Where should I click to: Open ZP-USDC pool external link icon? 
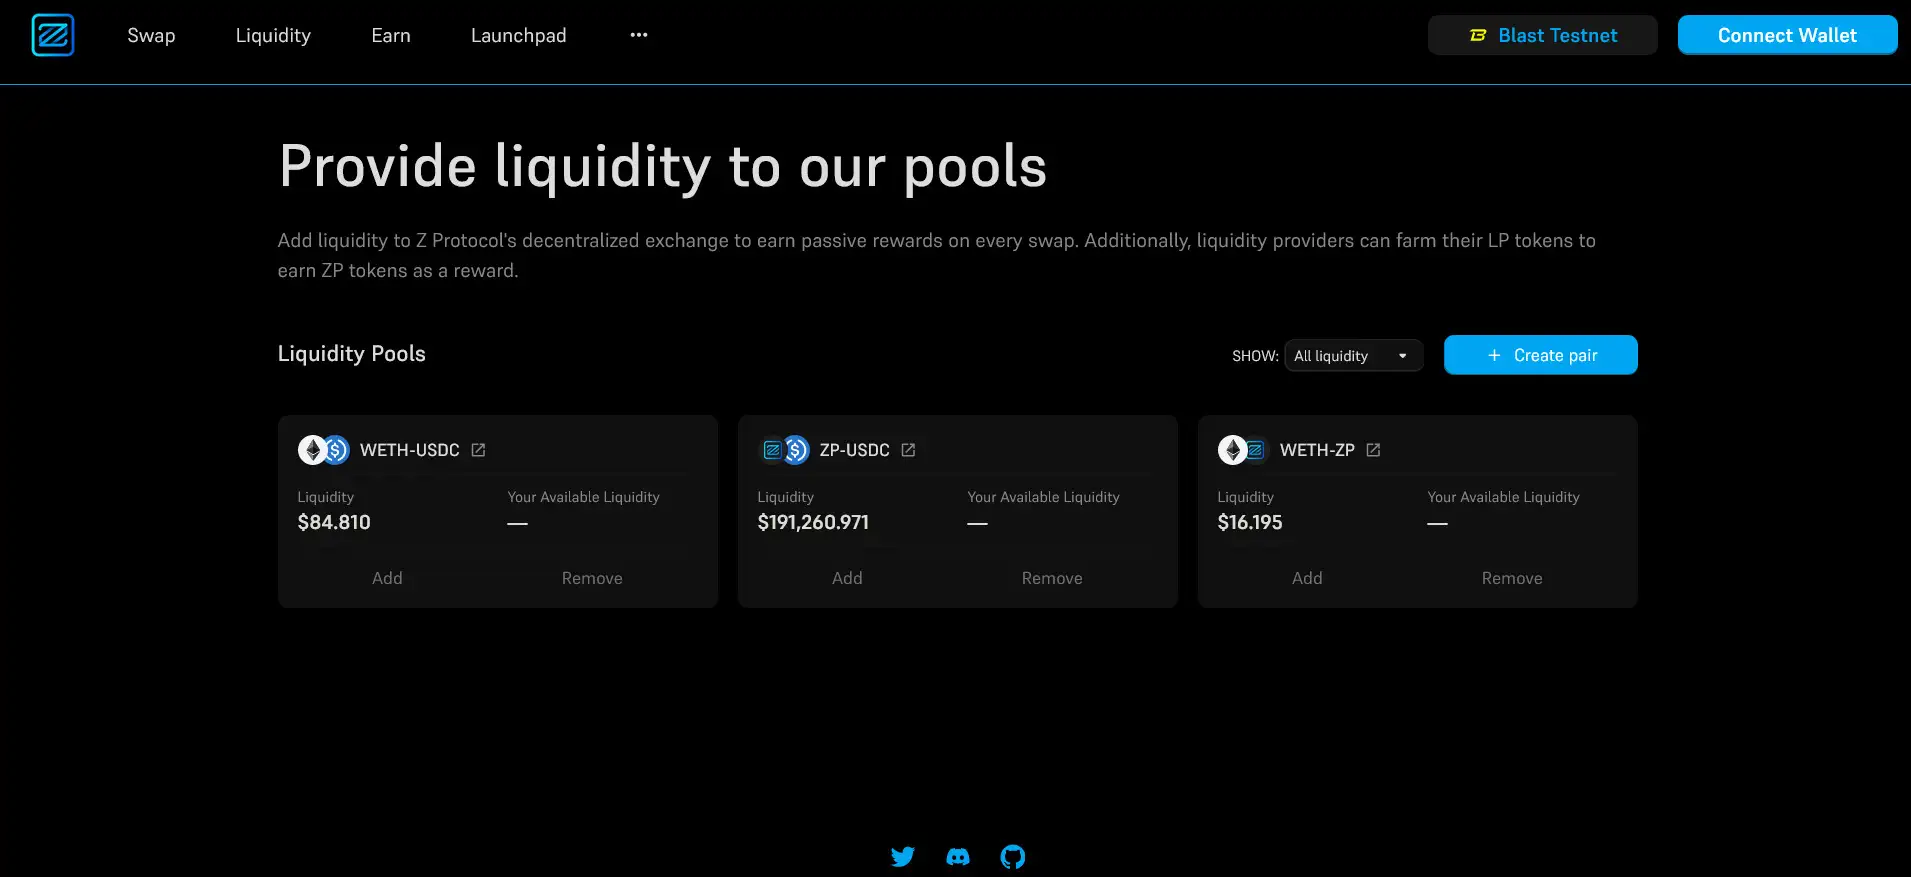(908, 450)
